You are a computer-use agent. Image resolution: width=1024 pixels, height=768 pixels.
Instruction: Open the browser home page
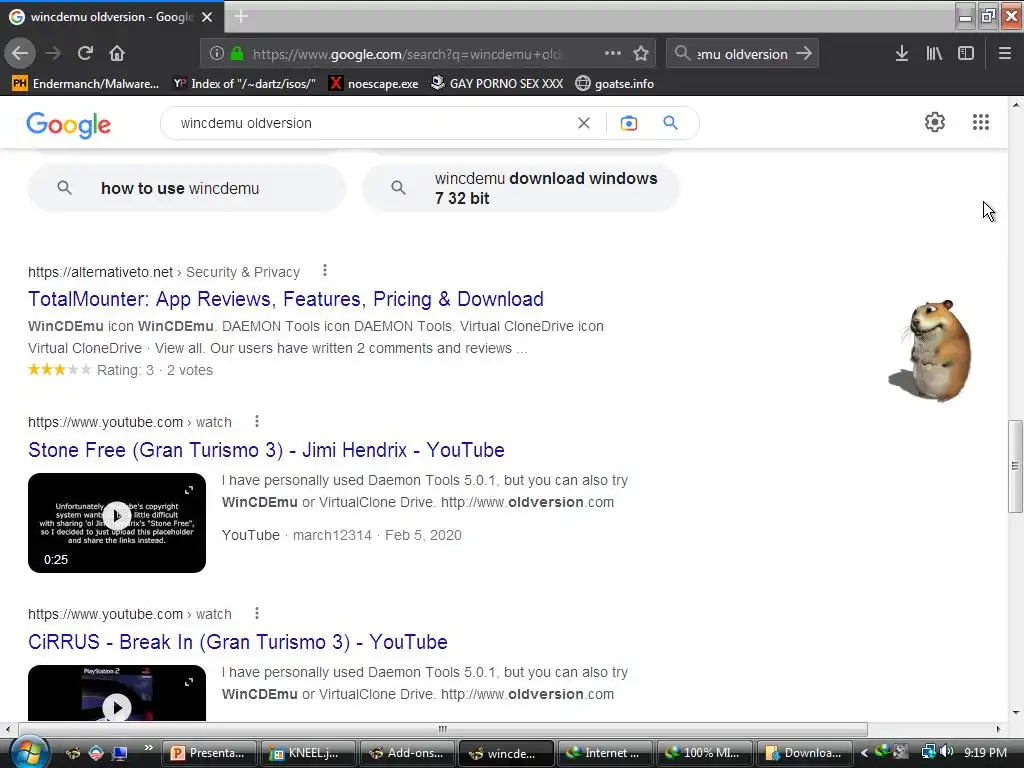tap(117, 53)
